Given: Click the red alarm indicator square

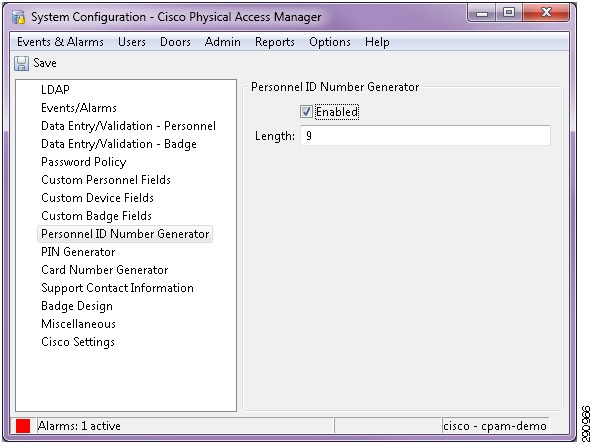Looking at the screenshot, I should pos(23,426).
